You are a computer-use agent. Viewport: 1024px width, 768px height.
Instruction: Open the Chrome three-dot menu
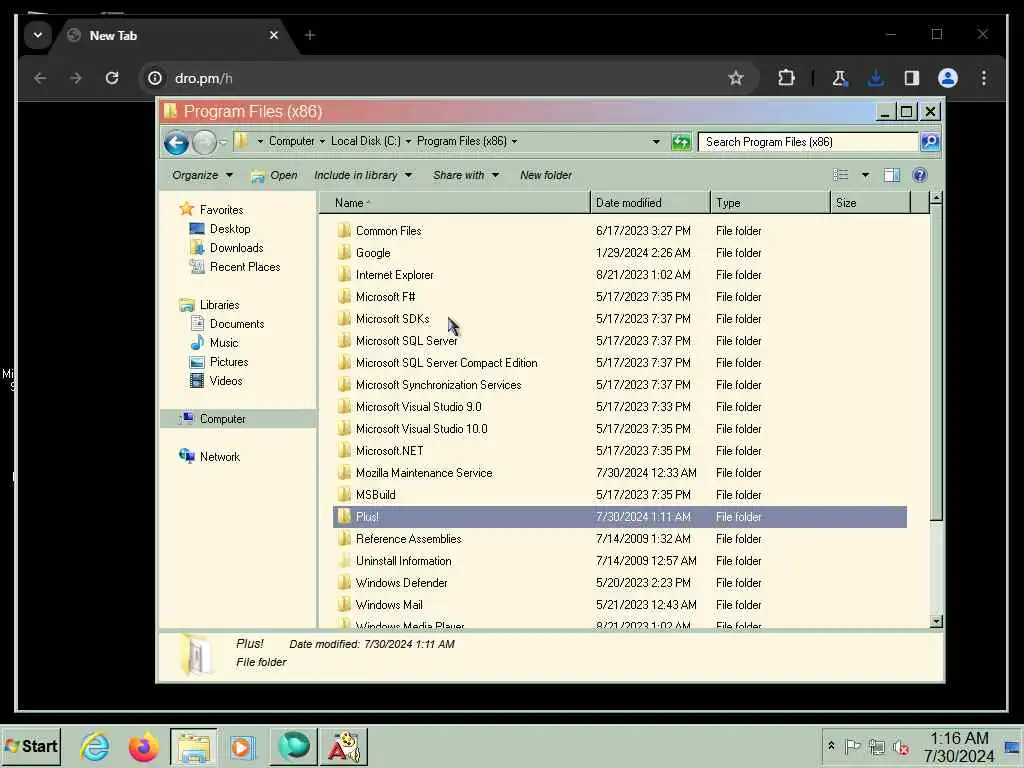984,78
